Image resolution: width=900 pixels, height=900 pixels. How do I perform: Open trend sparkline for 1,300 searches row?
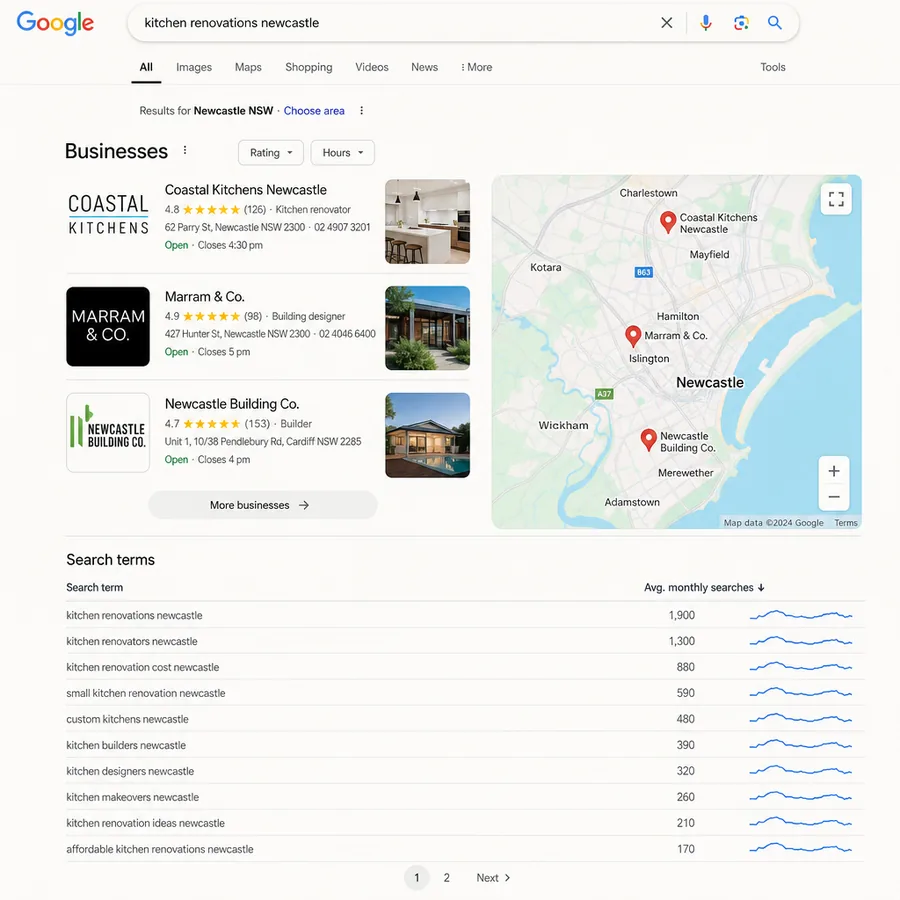pos(801,641)
